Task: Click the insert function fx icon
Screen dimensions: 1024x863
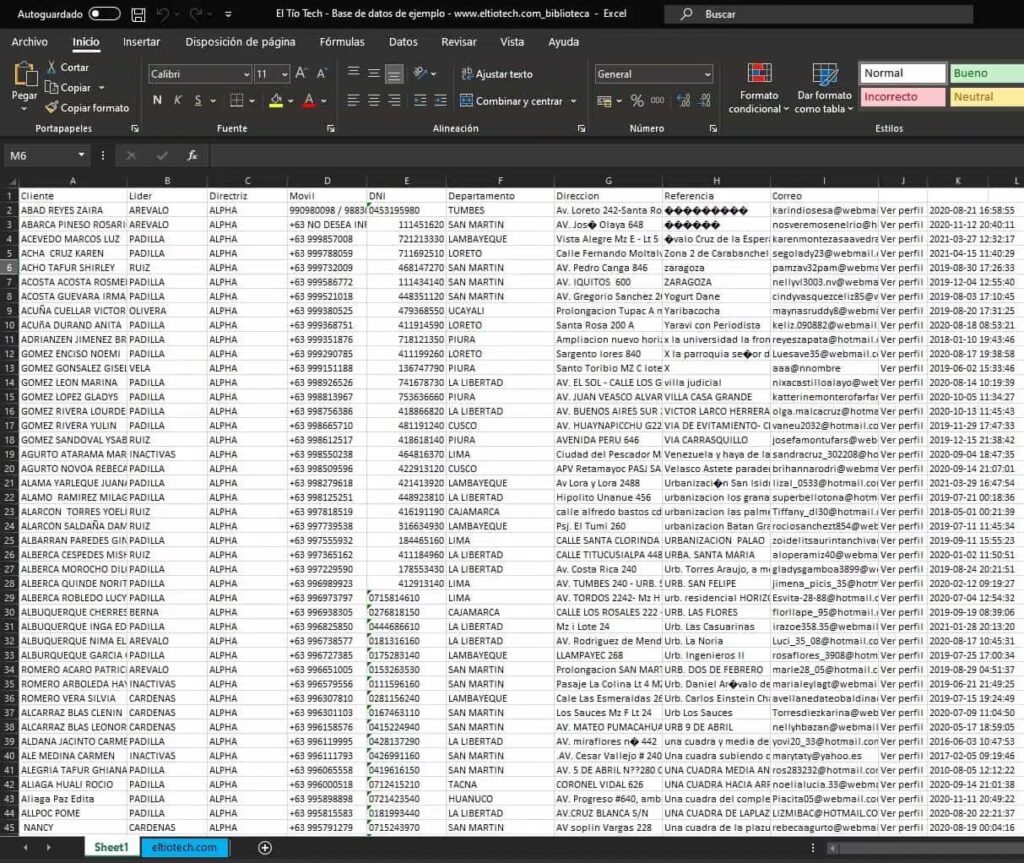Action: (x=192, y=156)
